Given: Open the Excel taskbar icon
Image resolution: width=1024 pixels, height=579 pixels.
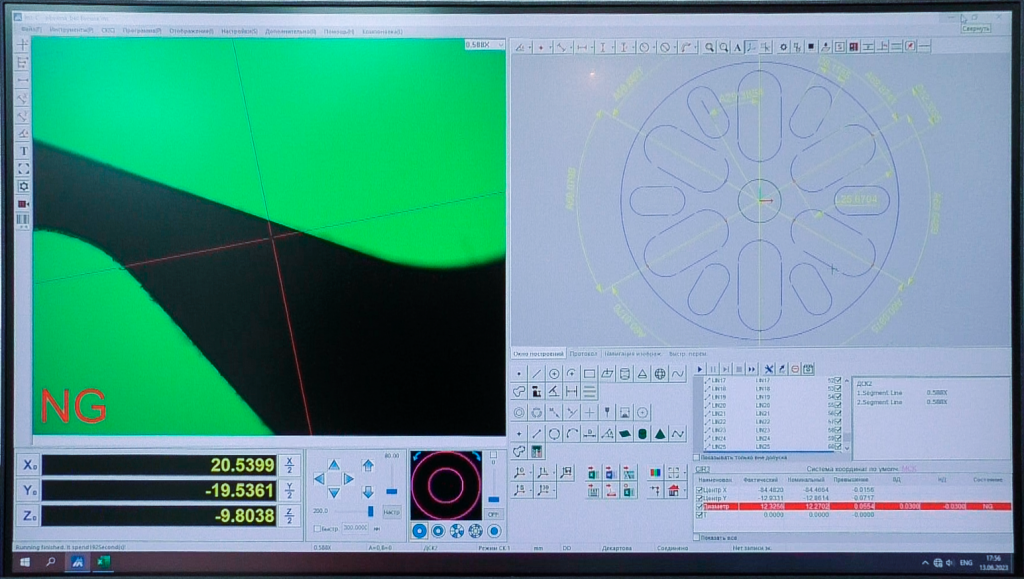Looking at the screenshot, I should pyautogui.click(x=103, y=562).
